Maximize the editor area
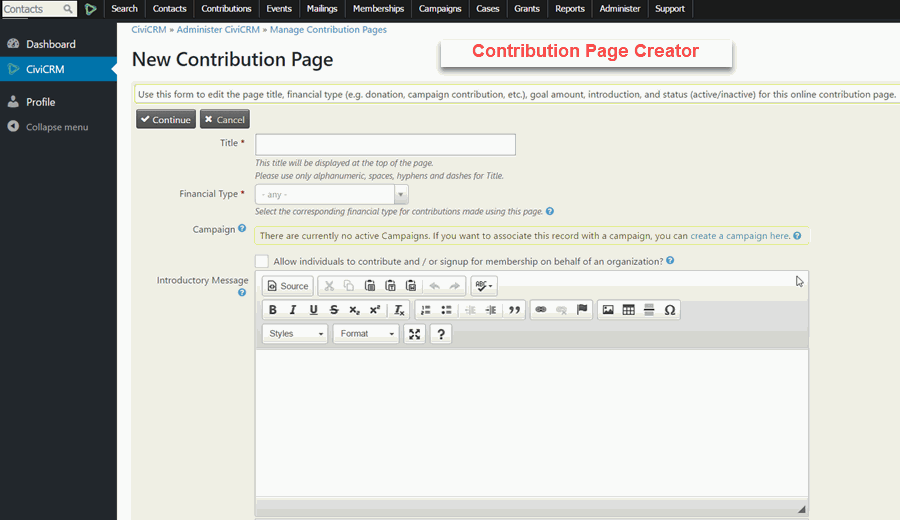This screenshot has height=520, width=900. (414, 333)
